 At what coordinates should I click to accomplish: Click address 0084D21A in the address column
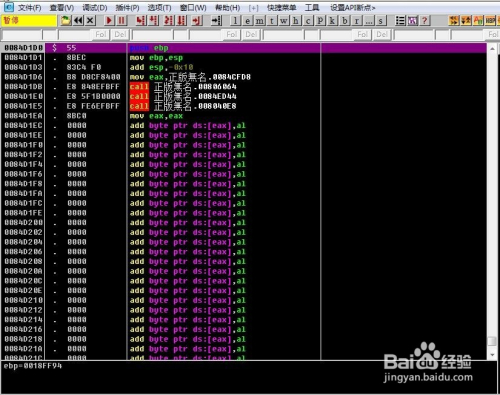coord(23,349)
